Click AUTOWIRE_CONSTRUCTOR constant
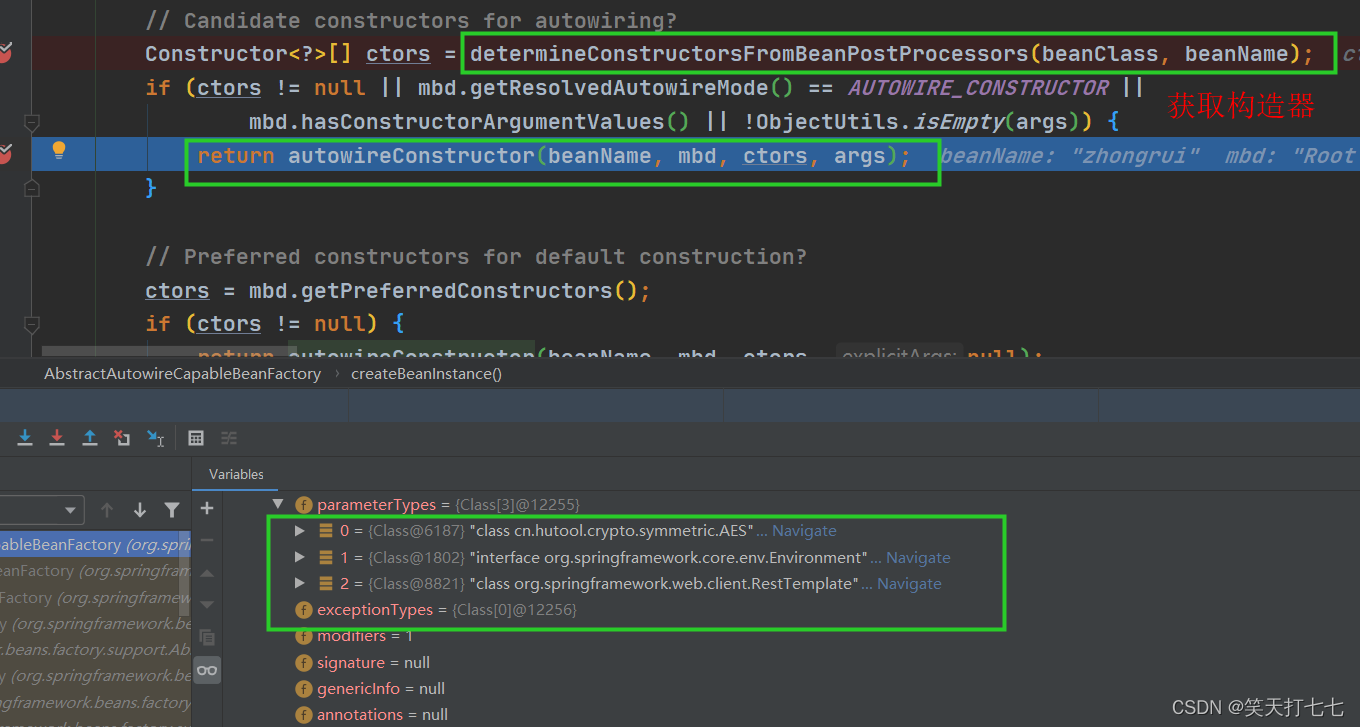1360x727 pixels. (x=979, y=88)
